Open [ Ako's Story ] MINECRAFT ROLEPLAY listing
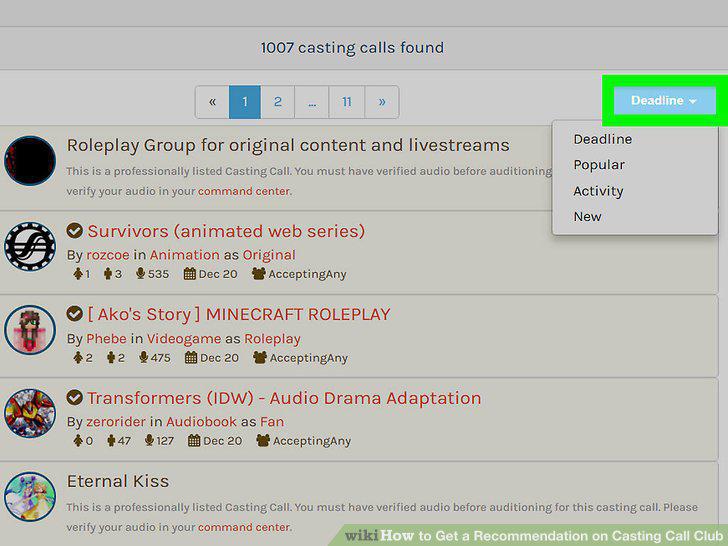This screenshot has height=546, width=728. point(239,314)
